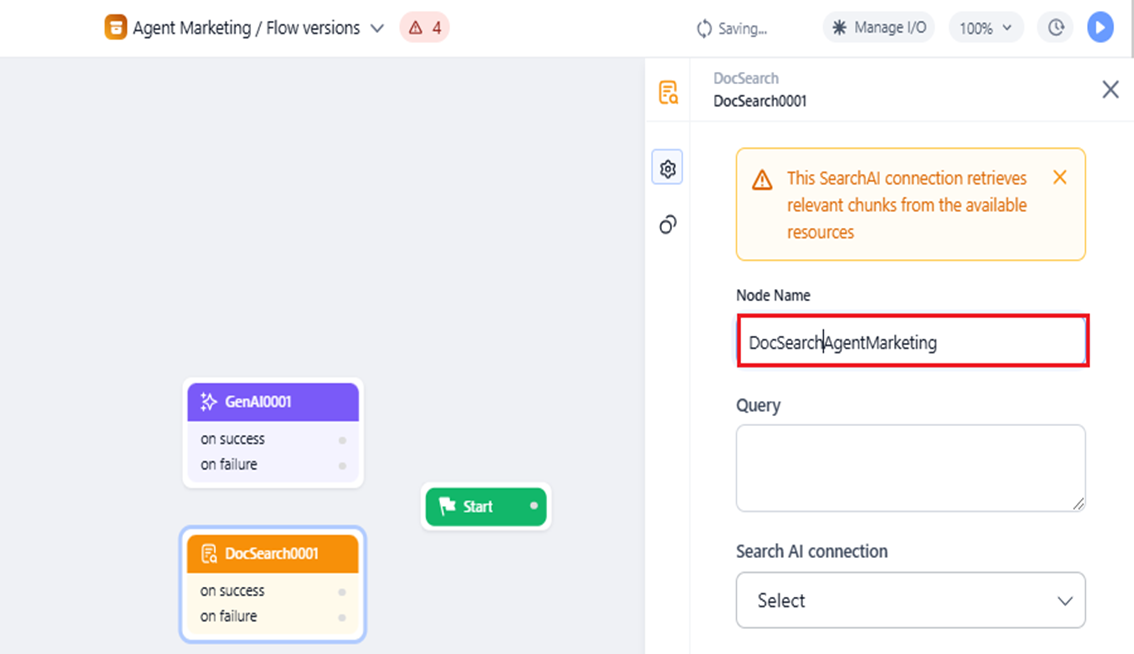Open version history clock icon
The height and width of the screenshot is (654, 1134).
pyautogui.click(x=1056, y=27)
